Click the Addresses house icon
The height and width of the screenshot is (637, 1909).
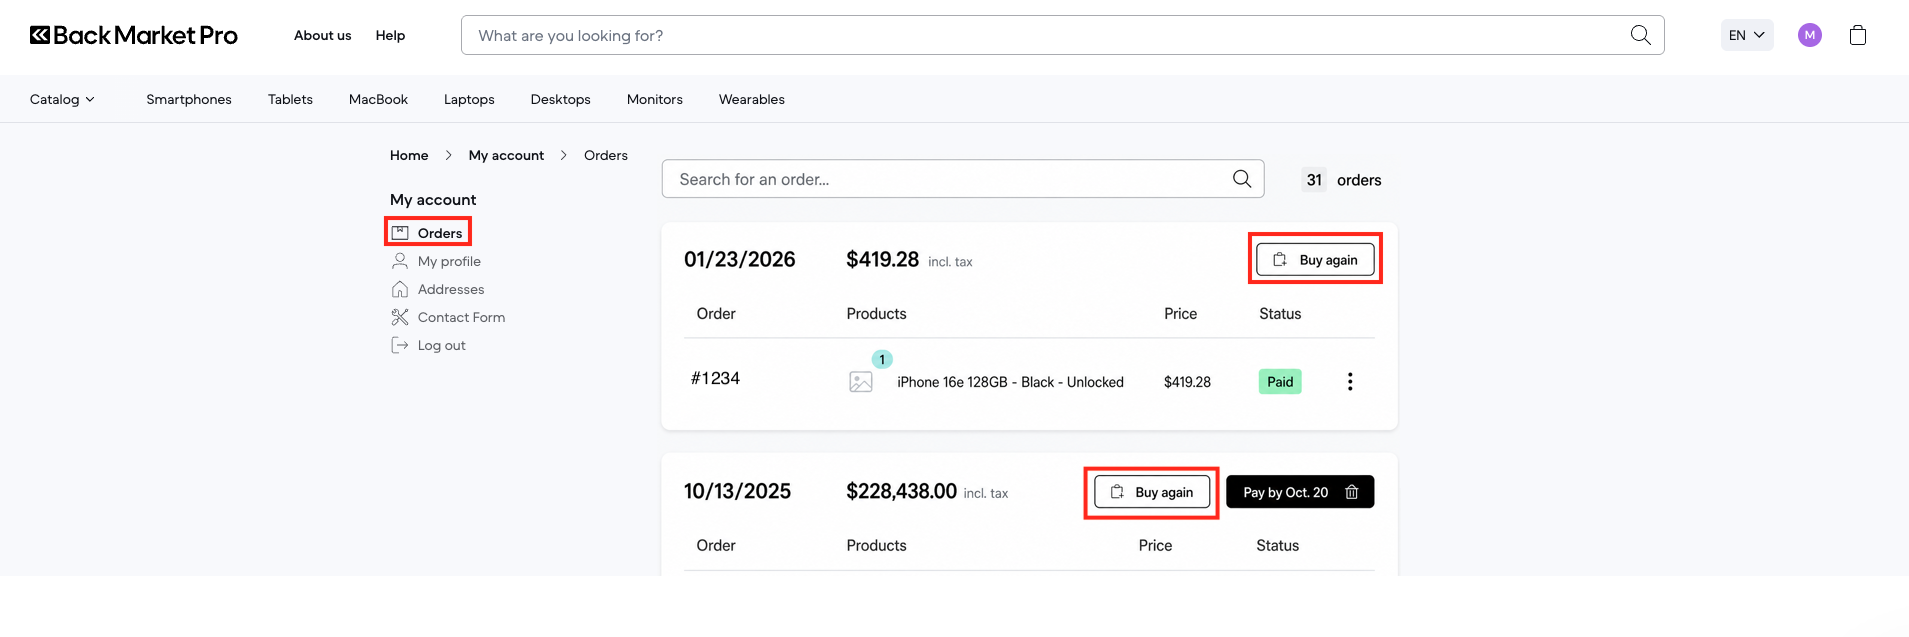(399, 288)
